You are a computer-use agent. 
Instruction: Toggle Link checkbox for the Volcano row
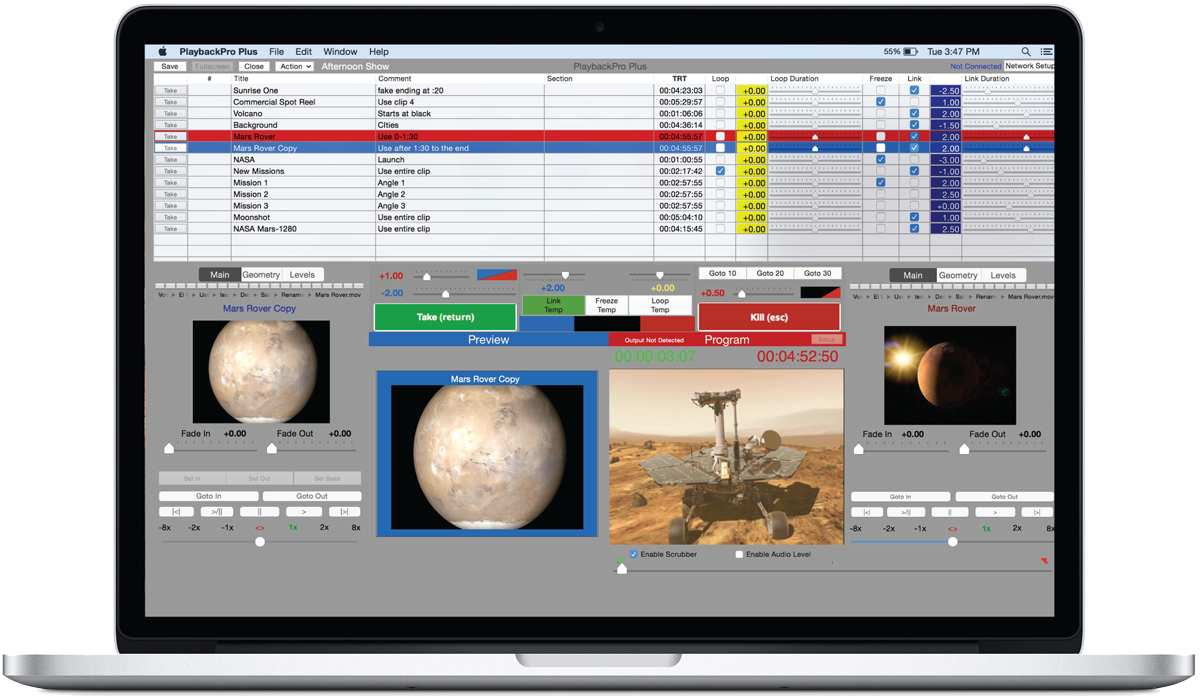914,113
